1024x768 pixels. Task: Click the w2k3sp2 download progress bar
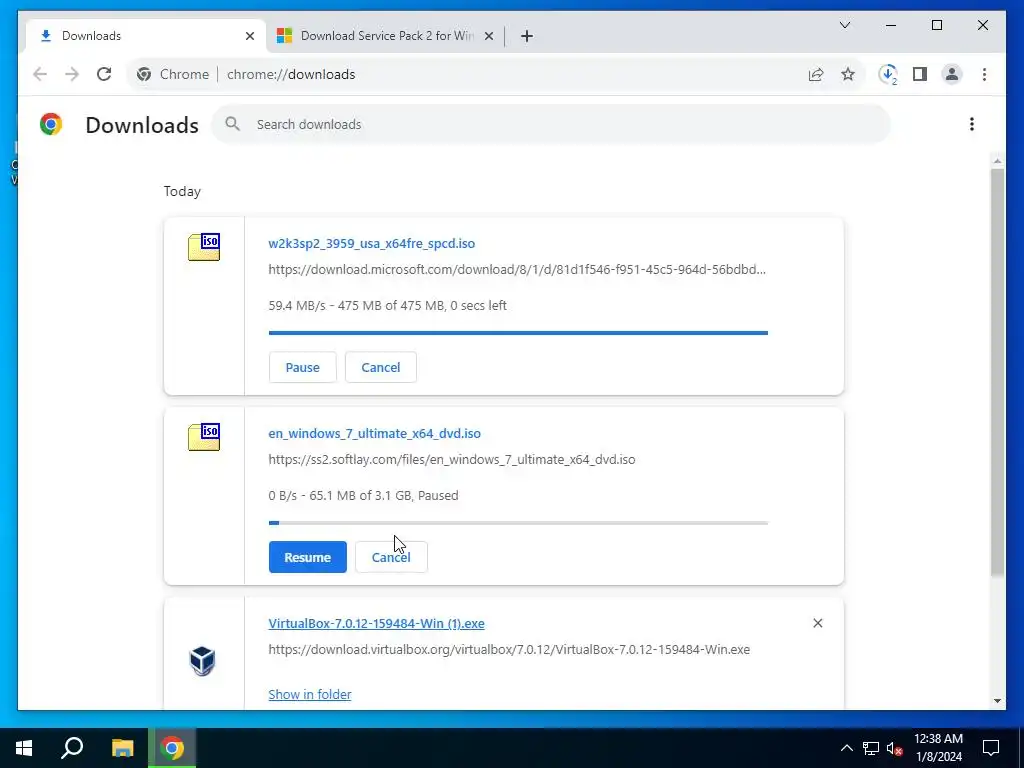click(518, 333)
